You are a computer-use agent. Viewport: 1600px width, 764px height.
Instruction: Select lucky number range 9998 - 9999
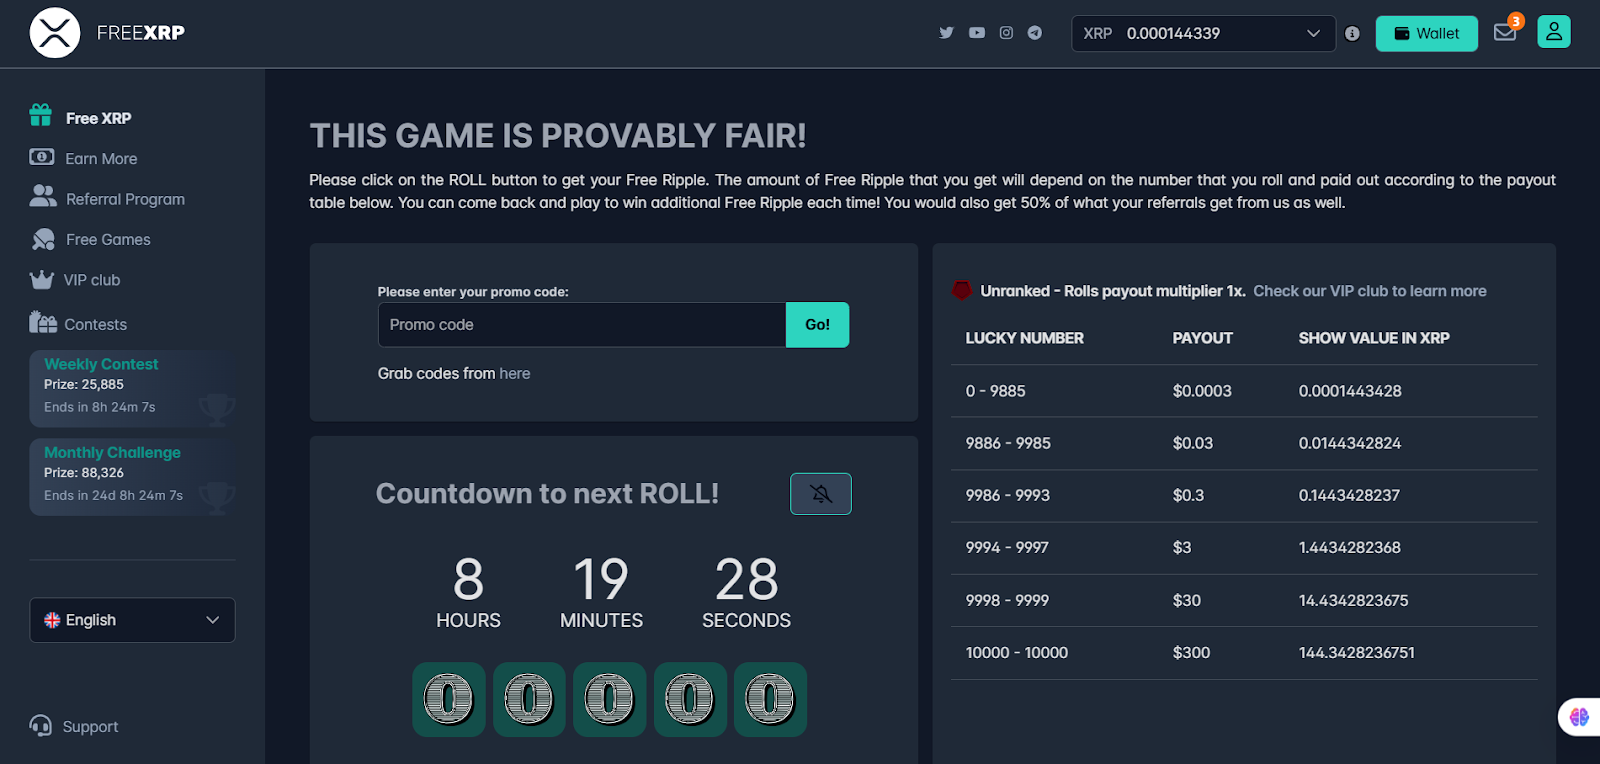(x=1007, y=600)
